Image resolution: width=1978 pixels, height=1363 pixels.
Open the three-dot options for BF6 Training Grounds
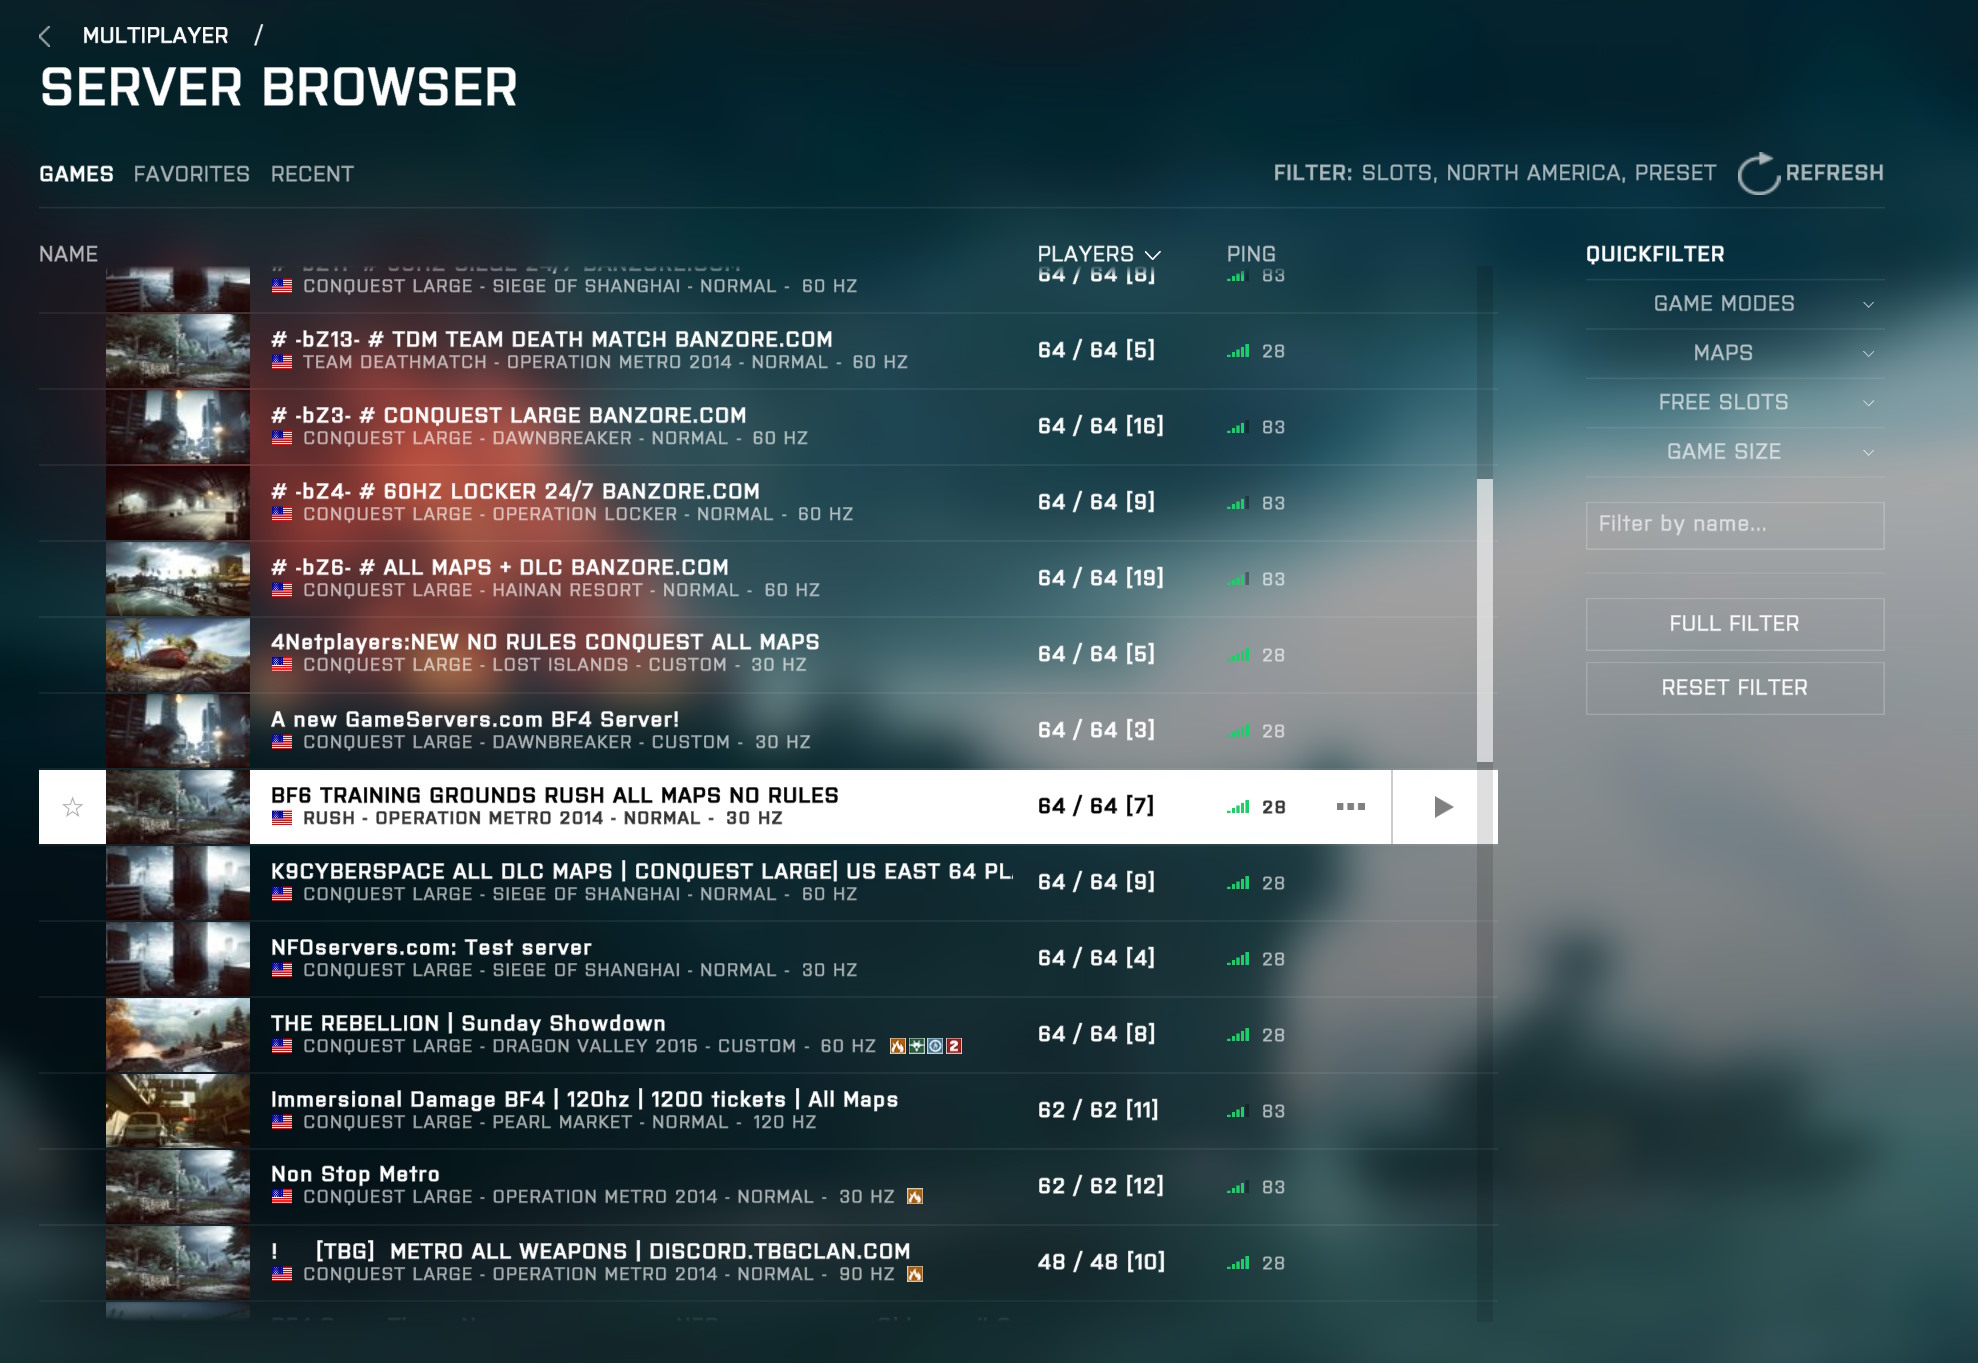point(1350,807)
